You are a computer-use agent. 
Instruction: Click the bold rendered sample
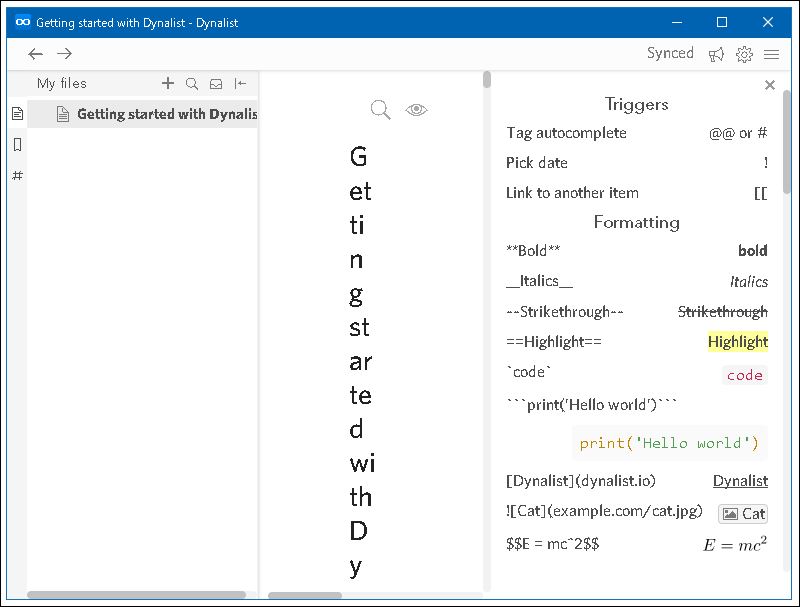(753, 251)
